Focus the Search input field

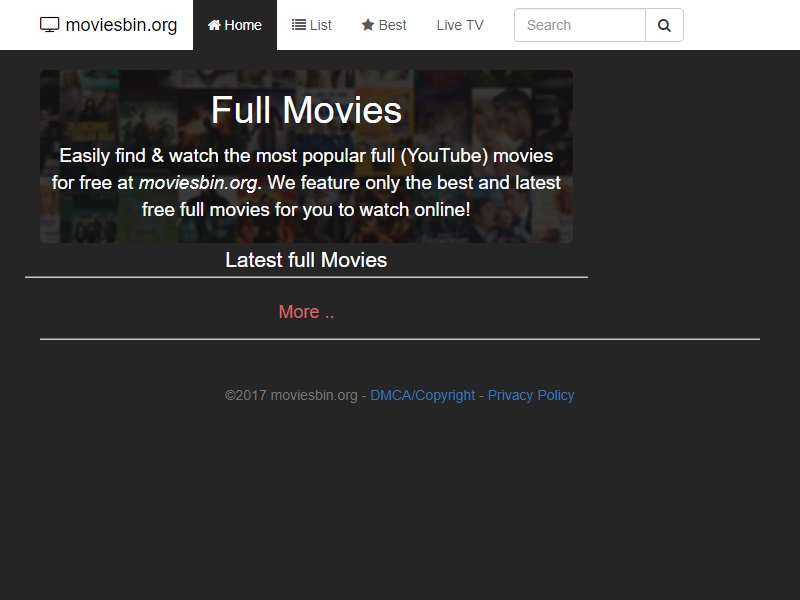point(580,25)
